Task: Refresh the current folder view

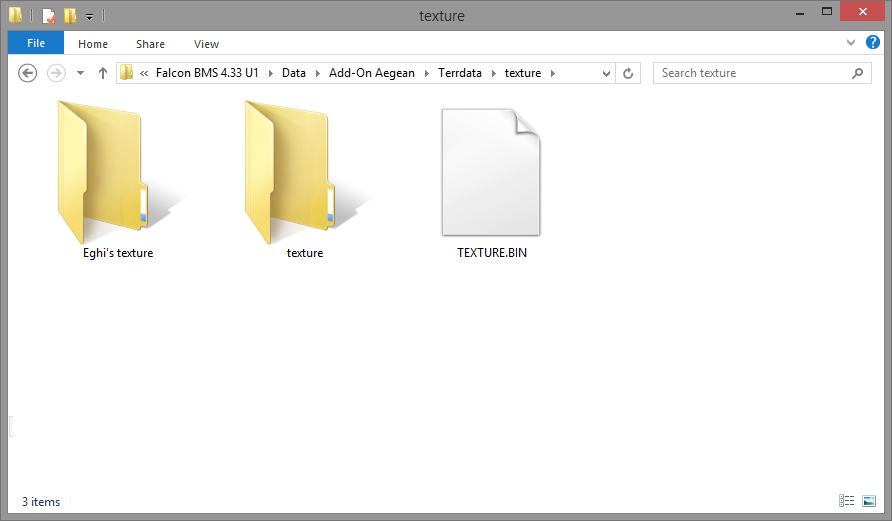Action: tap(628, 73)
